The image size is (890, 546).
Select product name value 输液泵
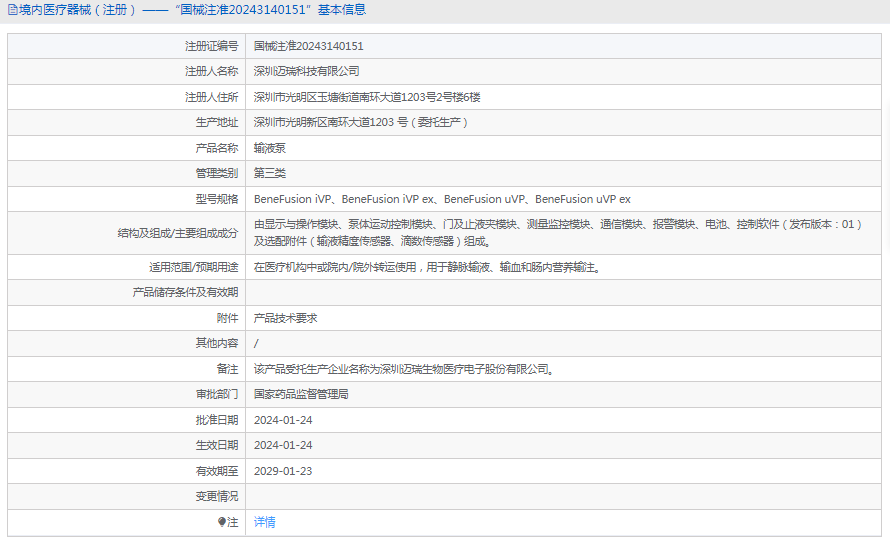click(x=270, y=148)
